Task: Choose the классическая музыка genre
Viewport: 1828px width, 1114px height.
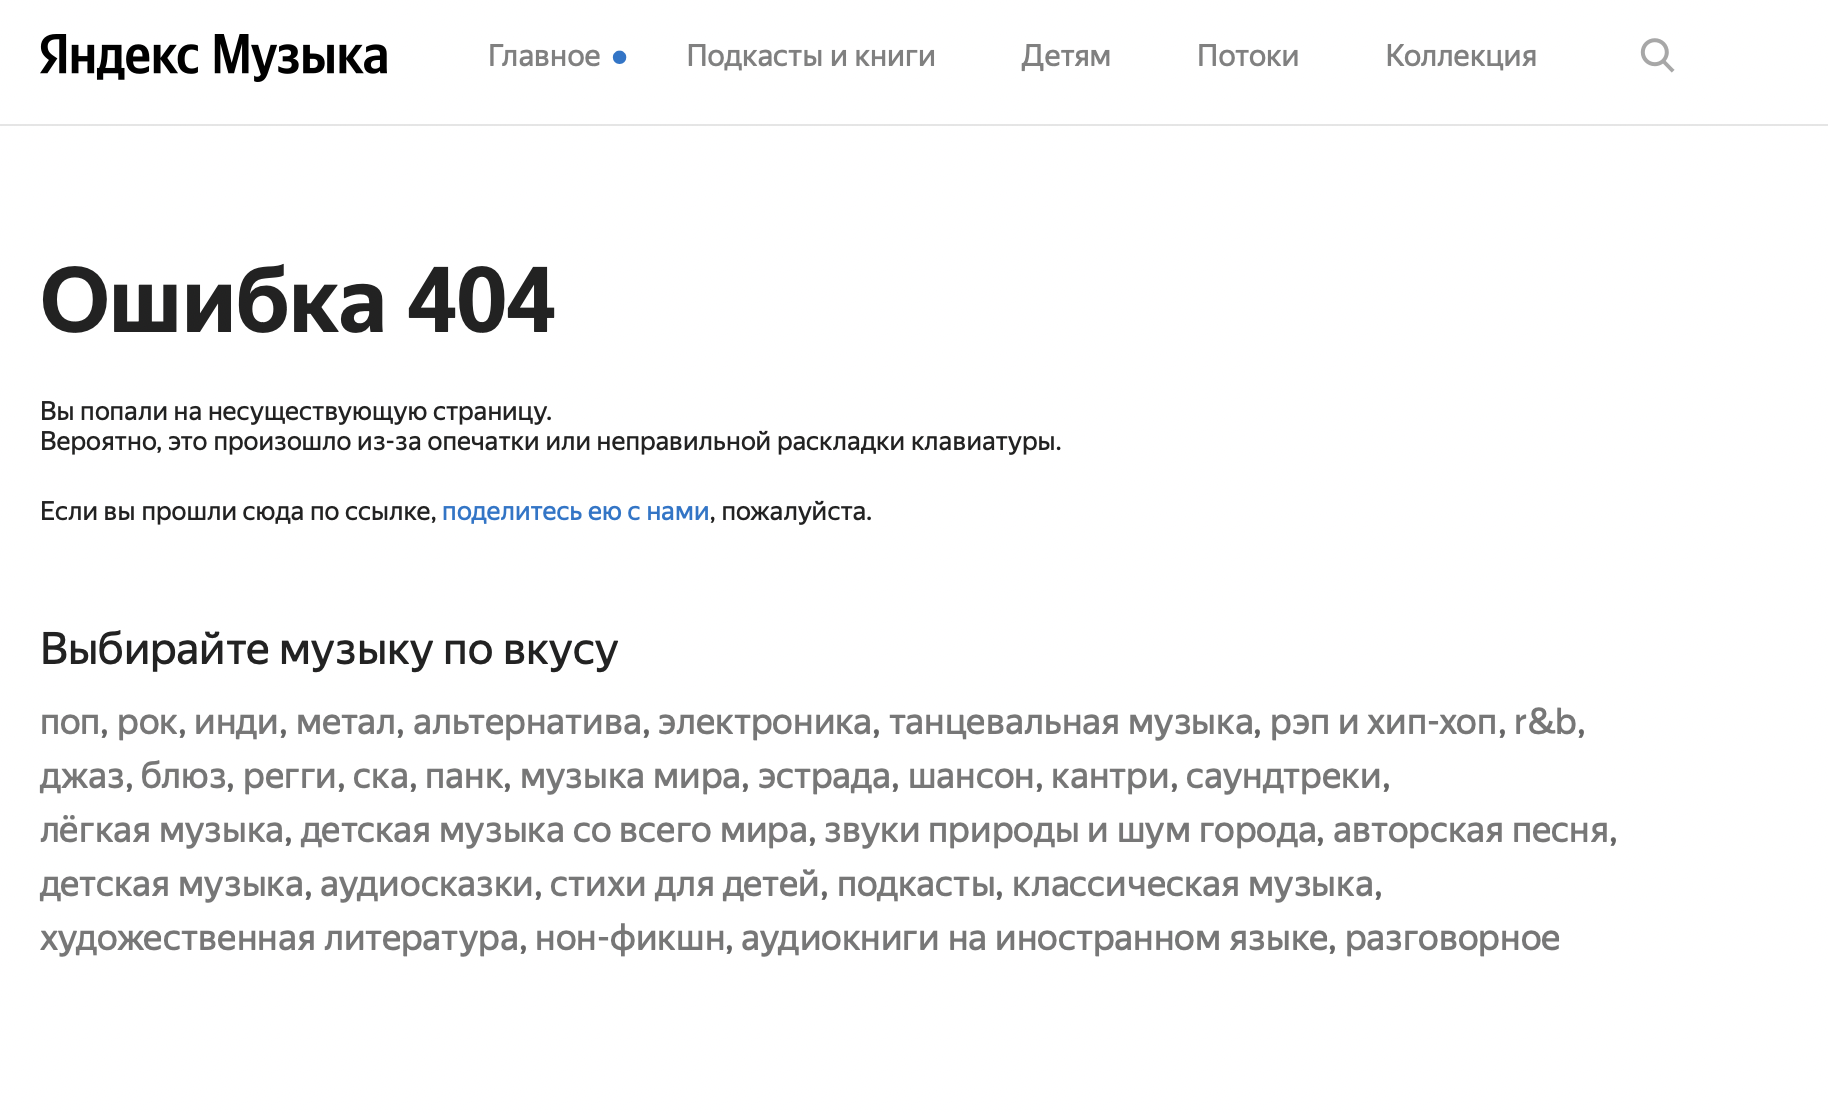Action: point(1193,885)
